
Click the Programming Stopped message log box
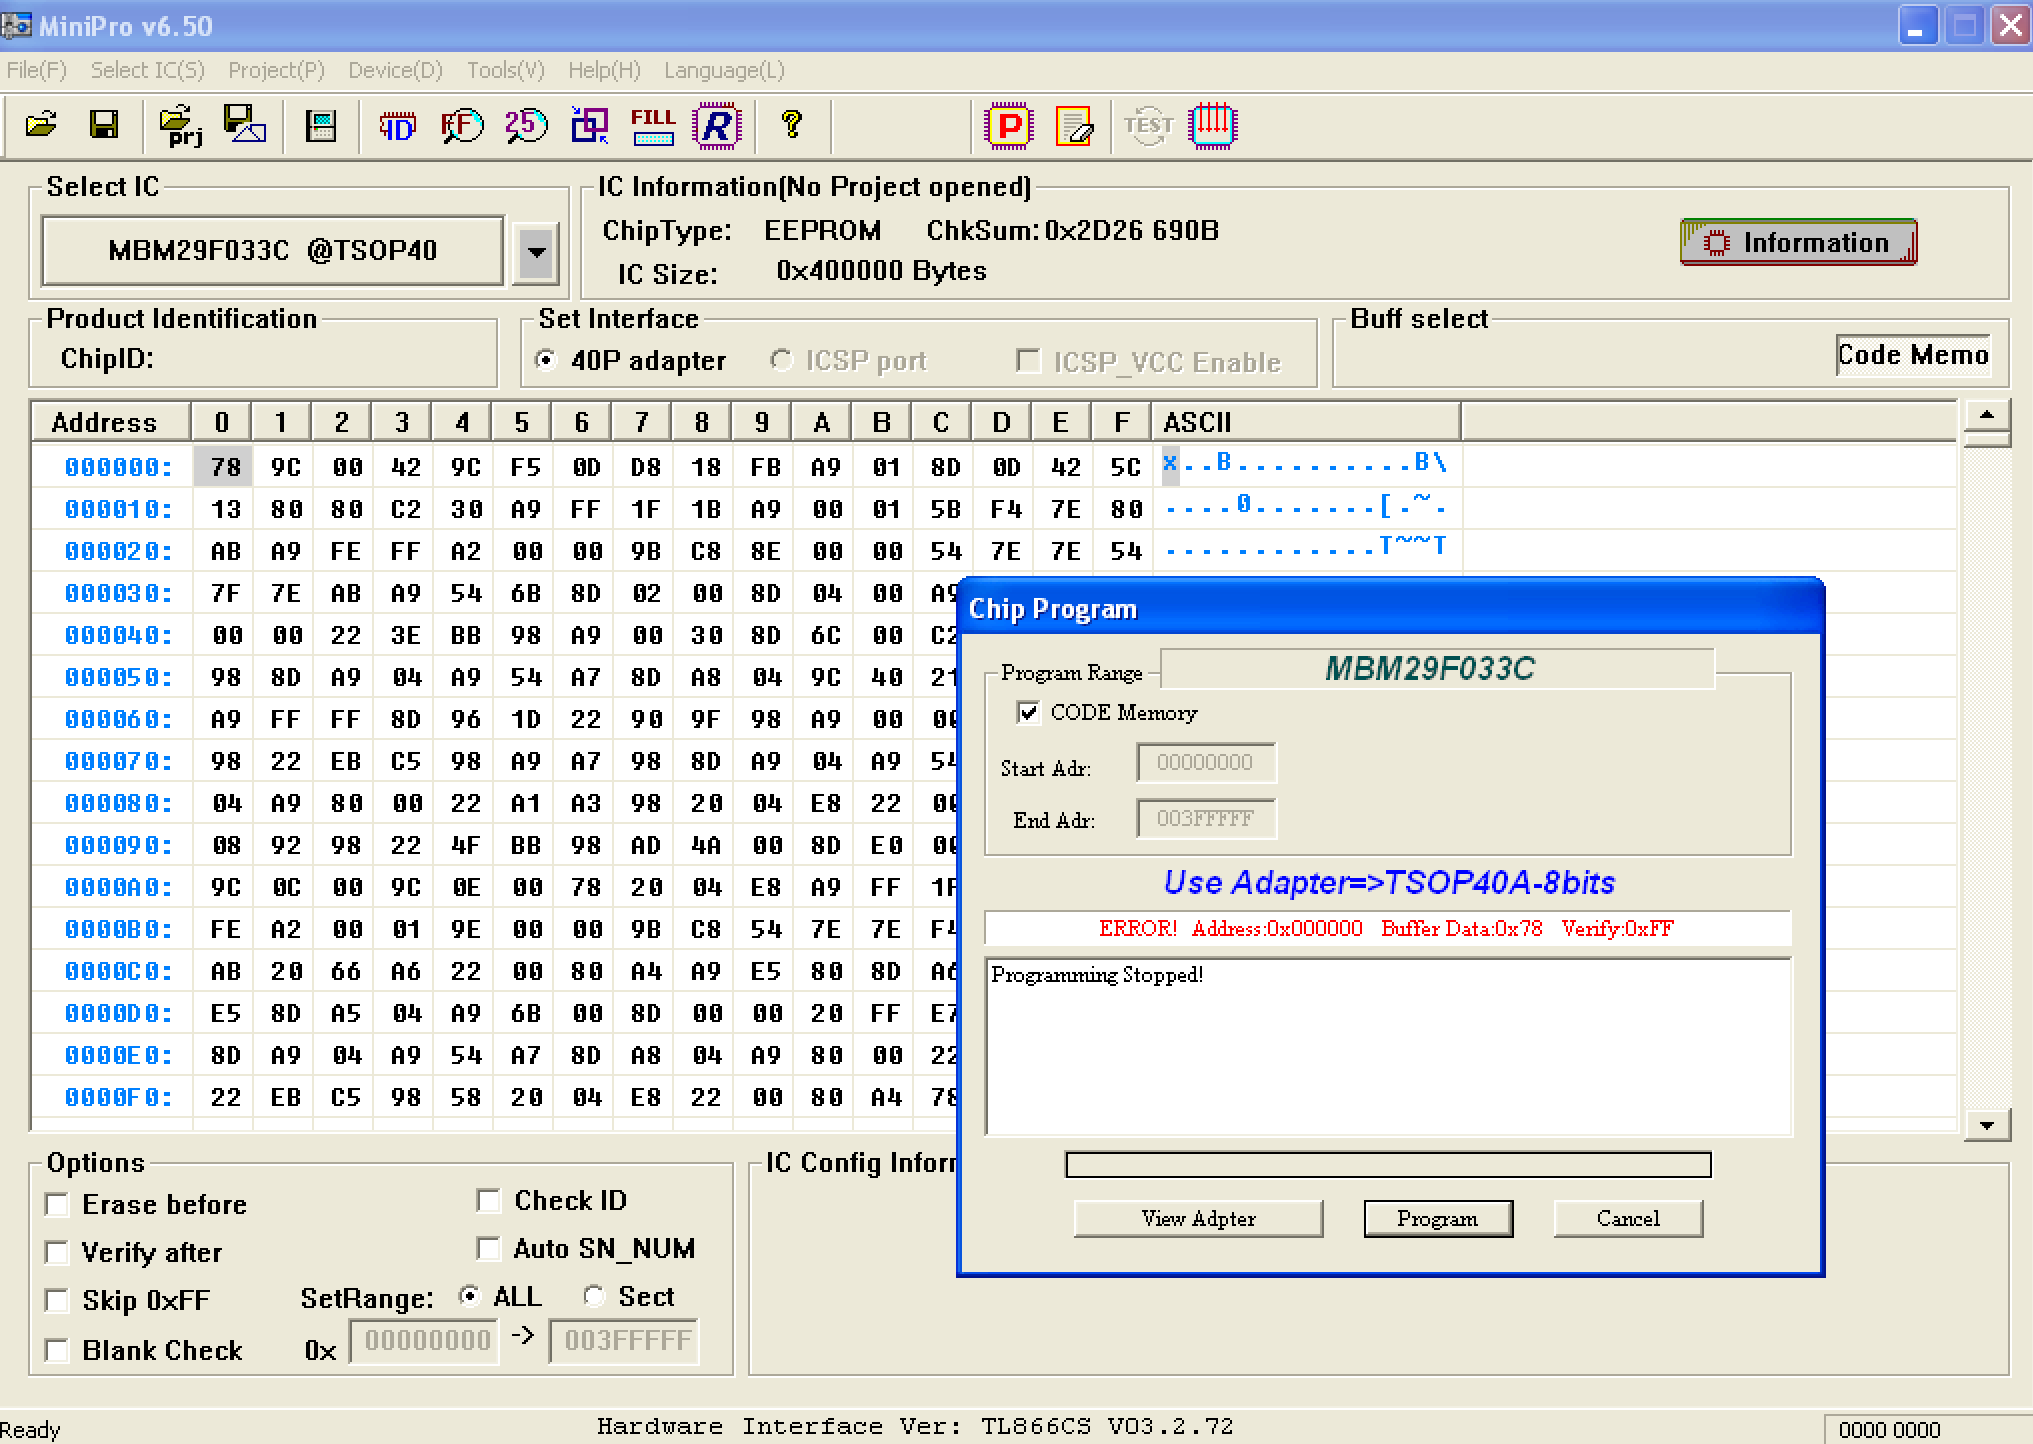click(1388, 1047)
